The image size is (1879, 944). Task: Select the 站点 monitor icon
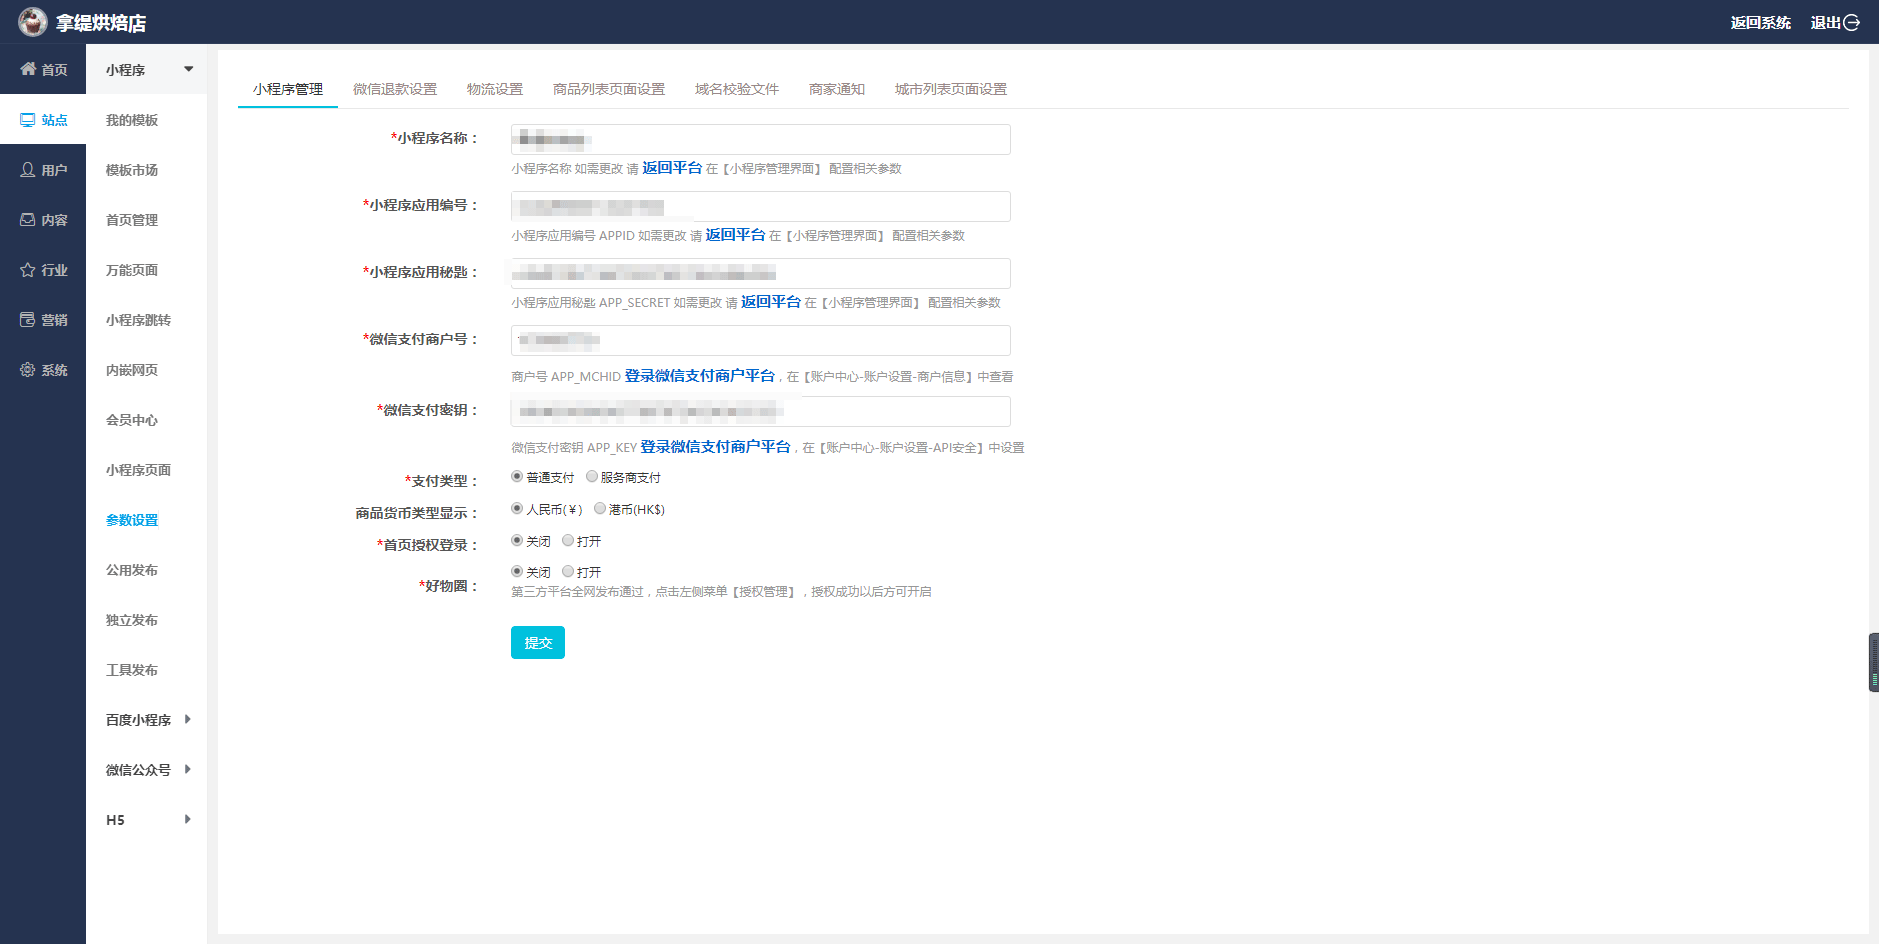click(x=28, y=120)
